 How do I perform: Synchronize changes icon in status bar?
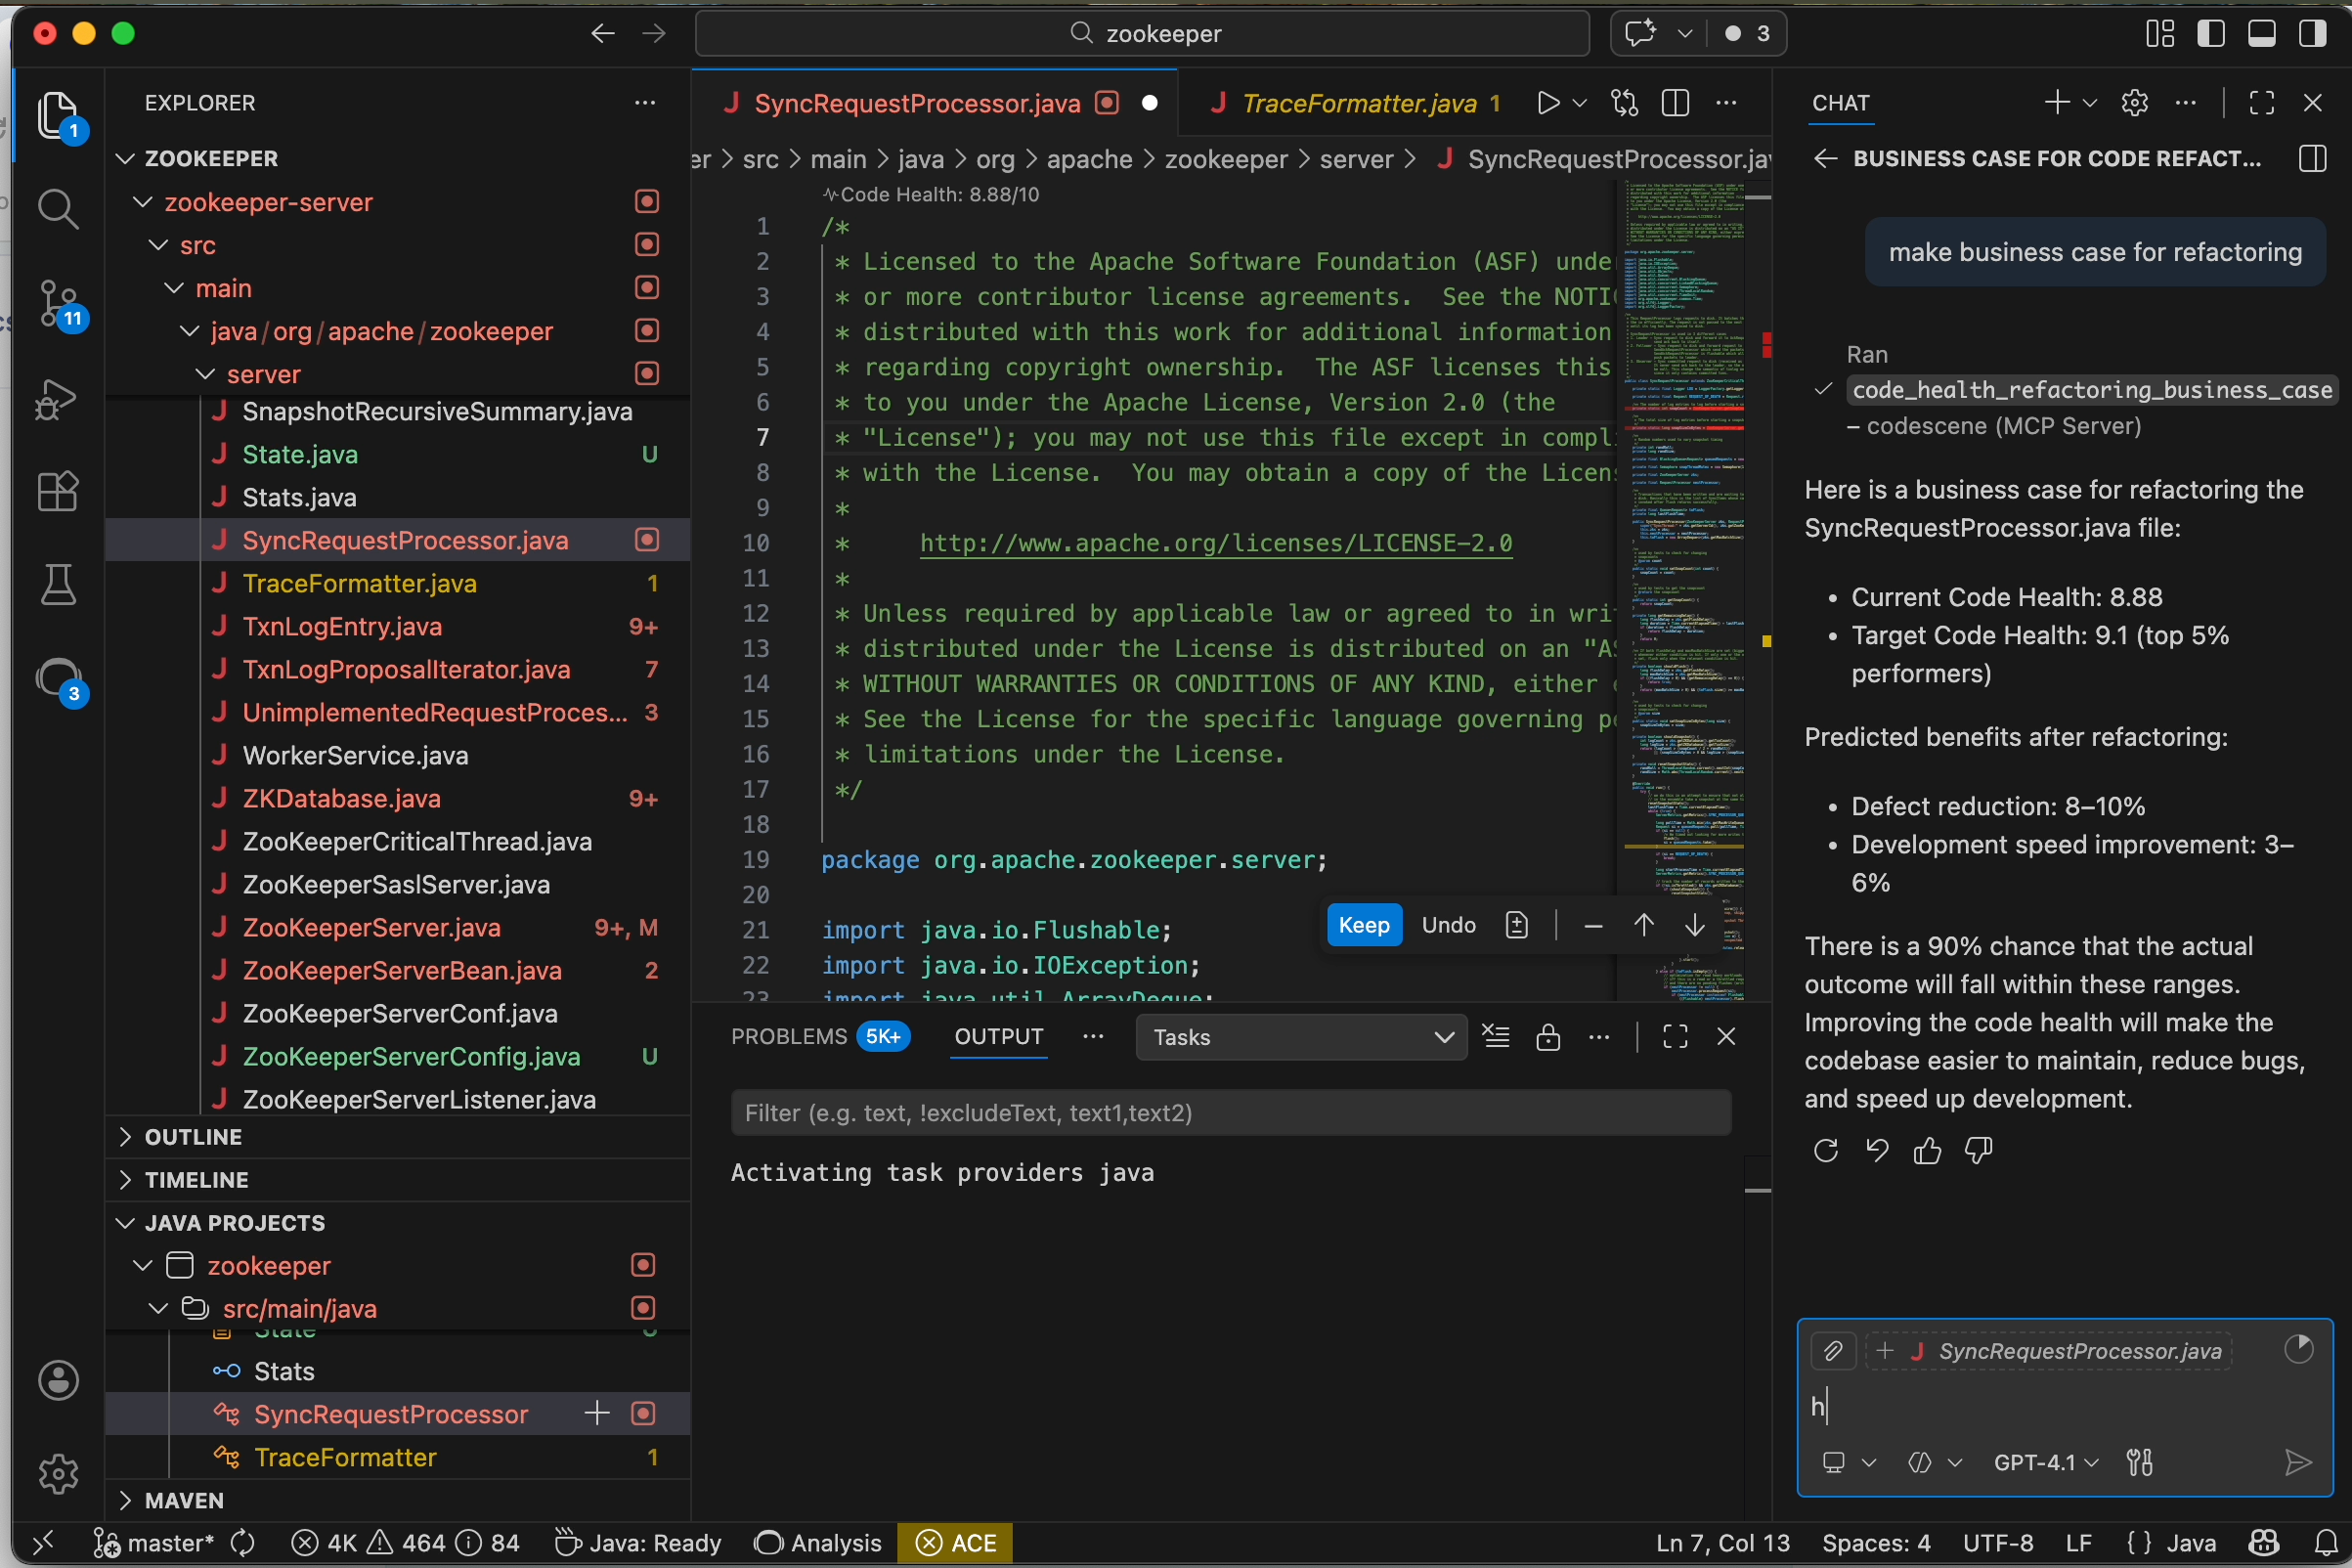pyautogui.click(x=243, y=1543)
